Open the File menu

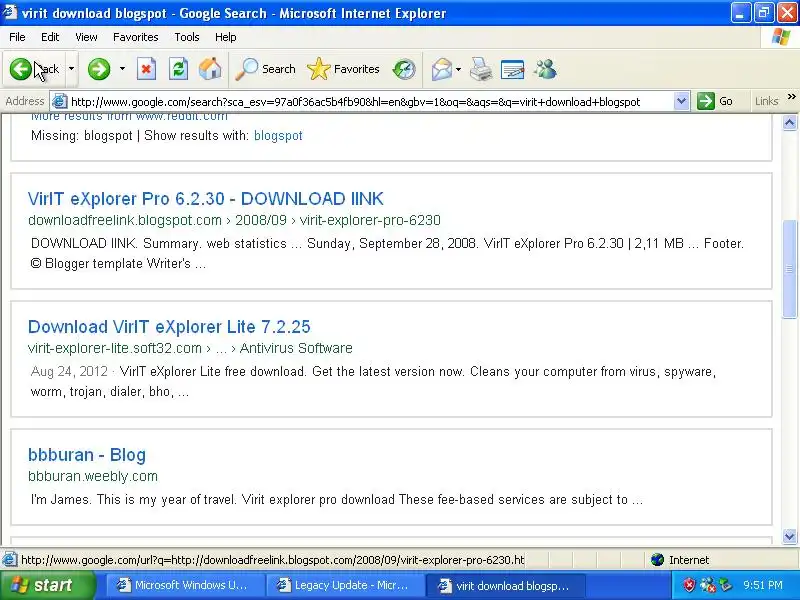[17, 37]
